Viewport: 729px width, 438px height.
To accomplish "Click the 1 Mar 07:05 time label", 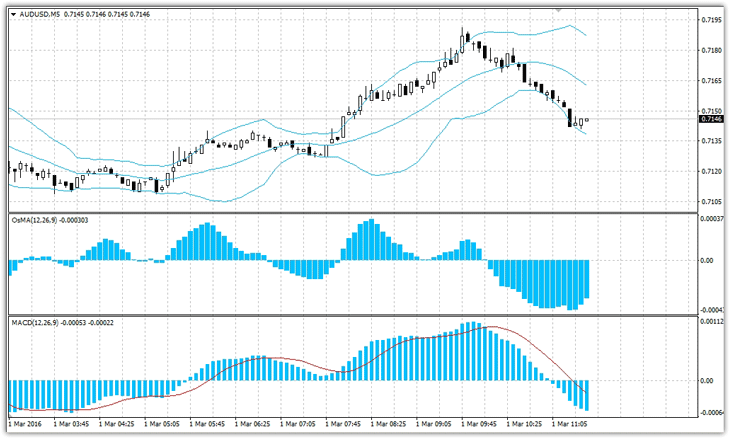I will (x=297, y=423).
